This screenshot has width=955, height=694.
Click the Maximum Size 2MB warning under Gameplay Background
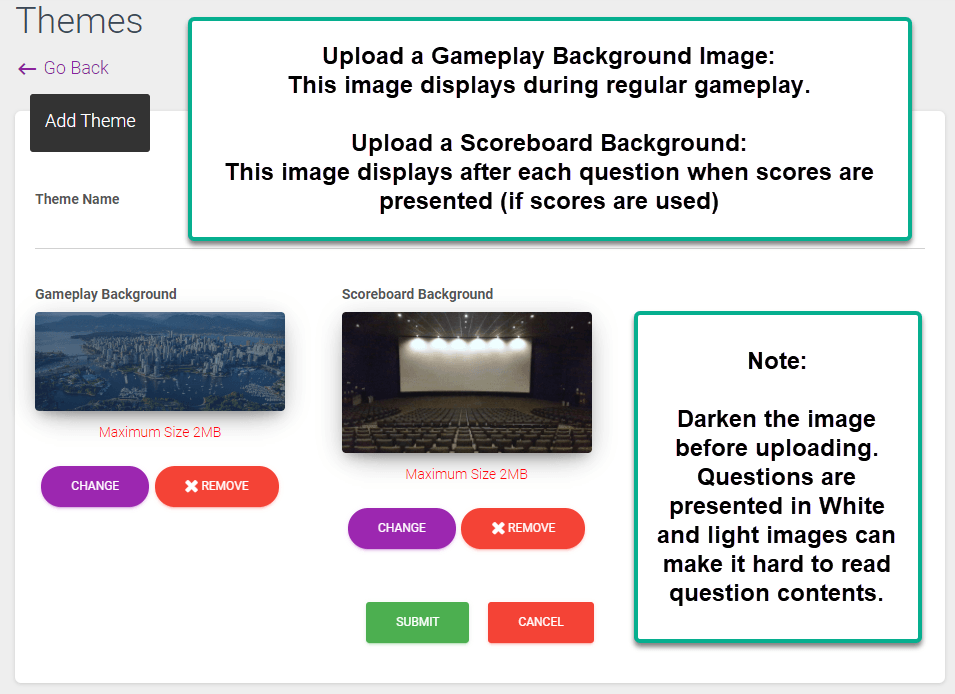(x=159, y=432)
